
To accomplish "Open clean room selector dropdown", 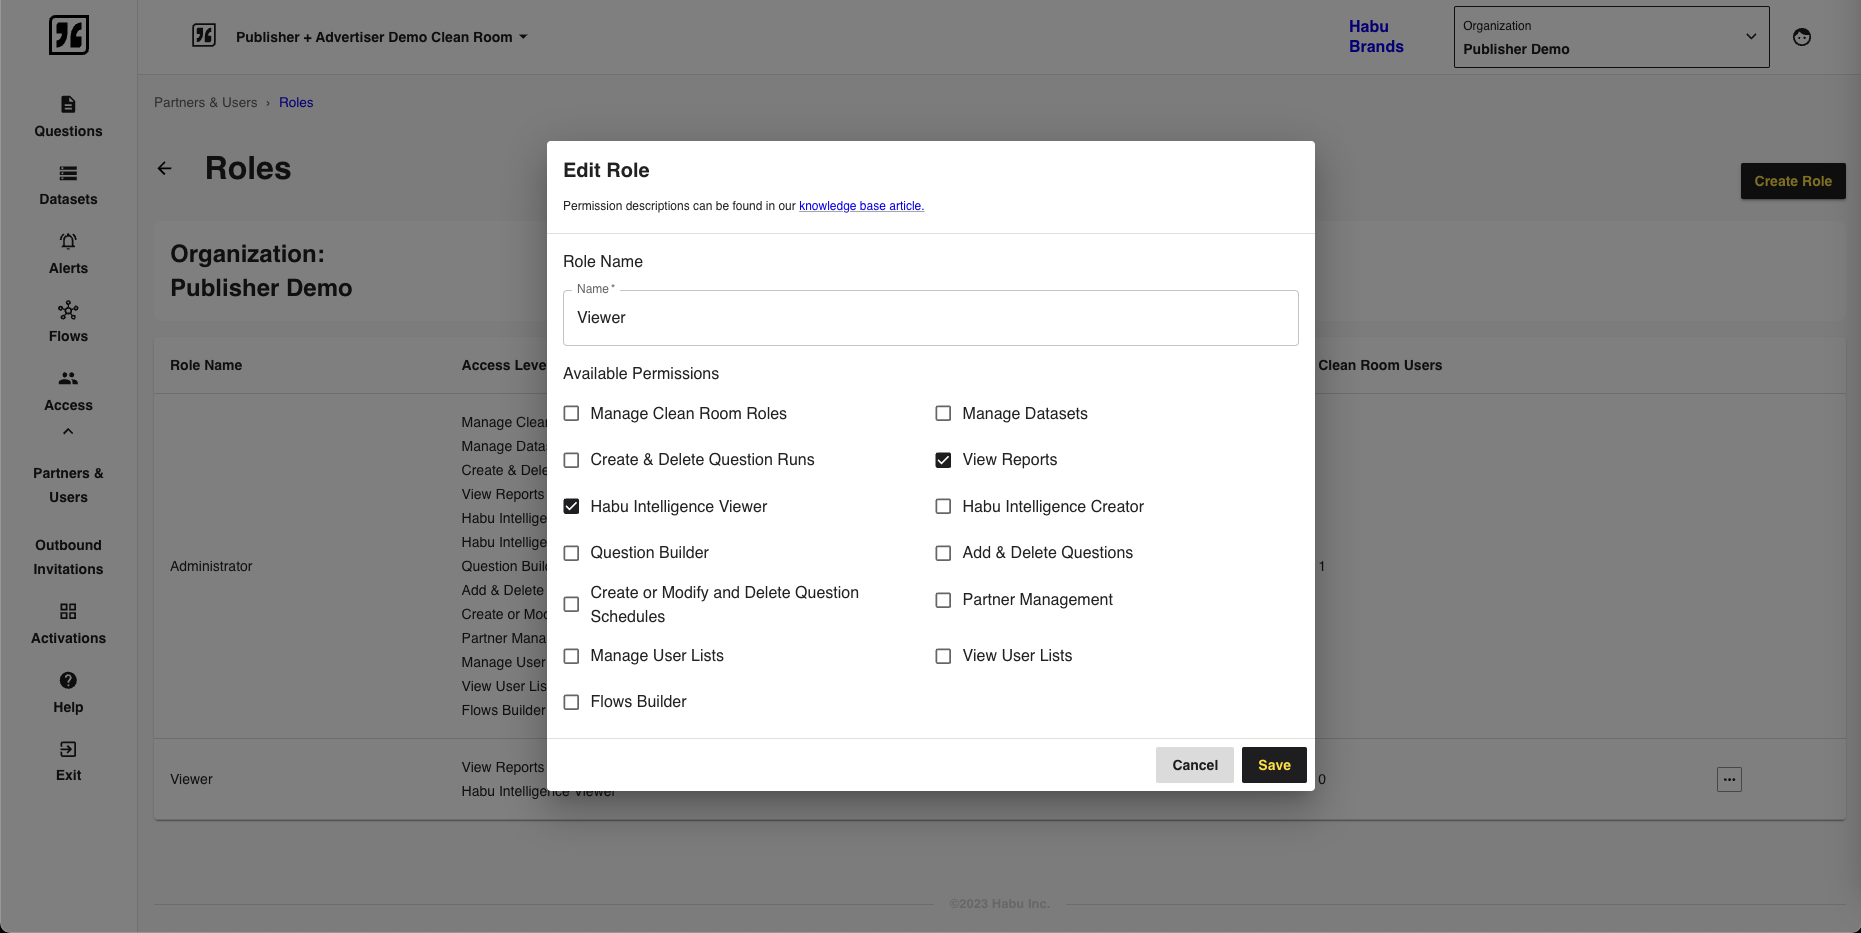I will coord(381,37).
